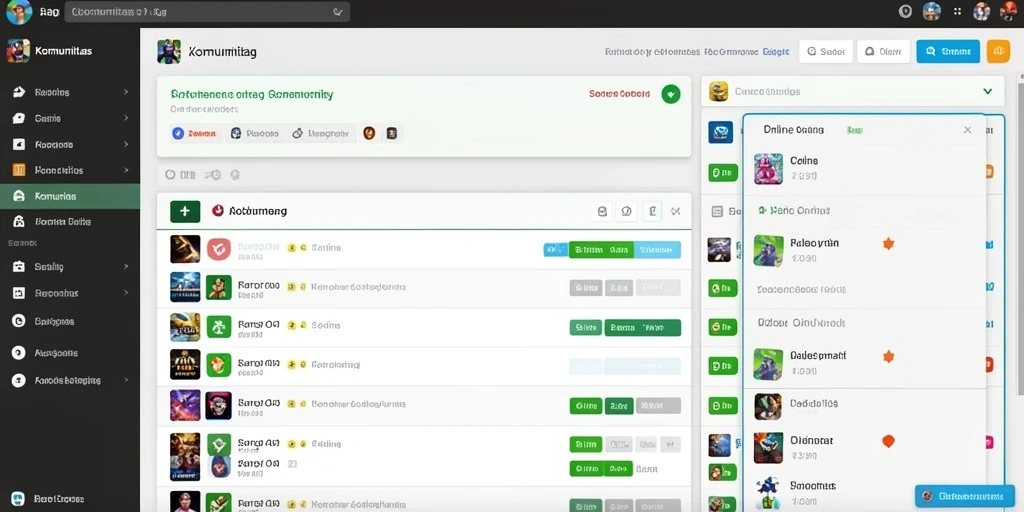
Task: Click the green speaker icon beside Nerio Onrinot
Action: tap(761, 210)
